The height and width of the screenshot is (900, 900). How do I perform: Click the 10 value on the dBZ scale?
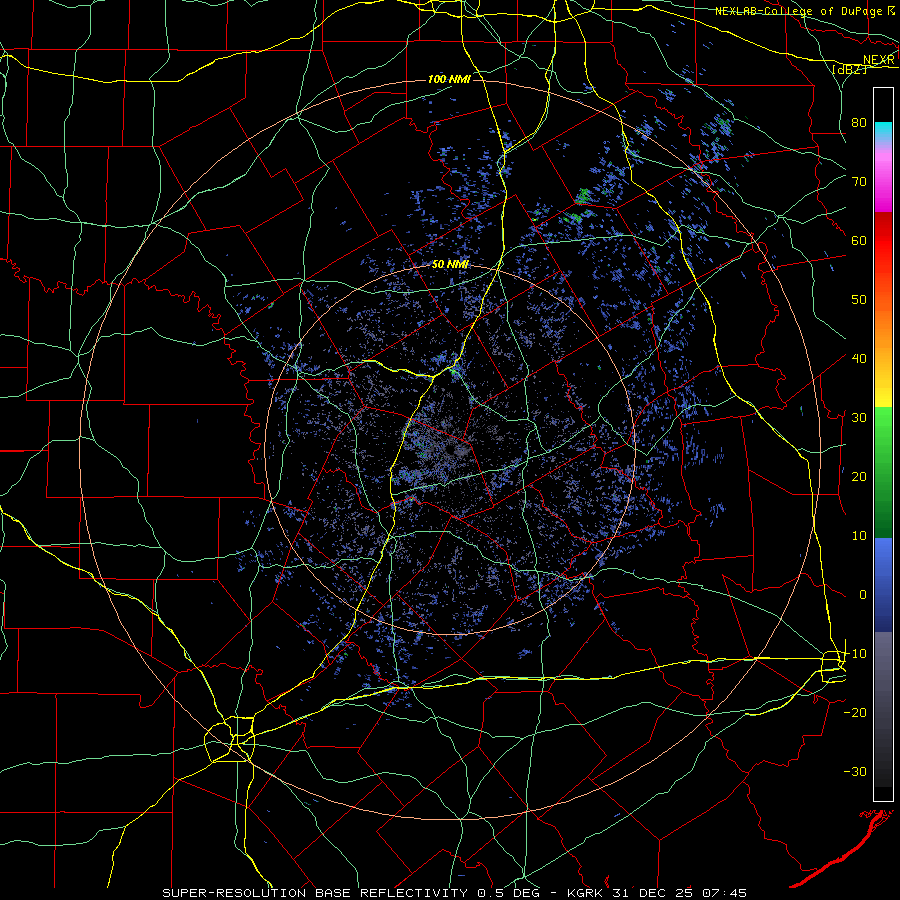(859, 536)
